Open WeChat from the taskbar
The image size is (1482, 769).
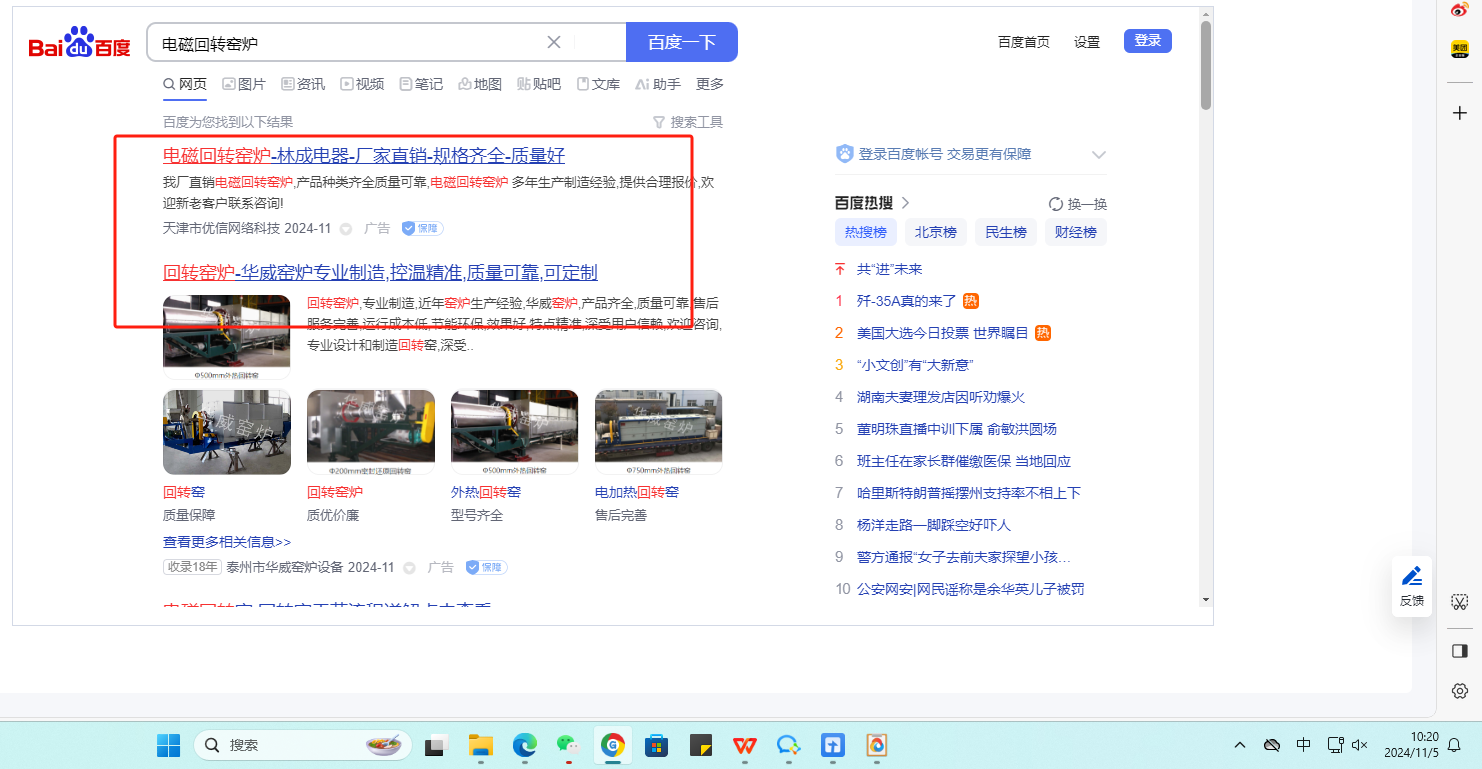tap(568, 745)
